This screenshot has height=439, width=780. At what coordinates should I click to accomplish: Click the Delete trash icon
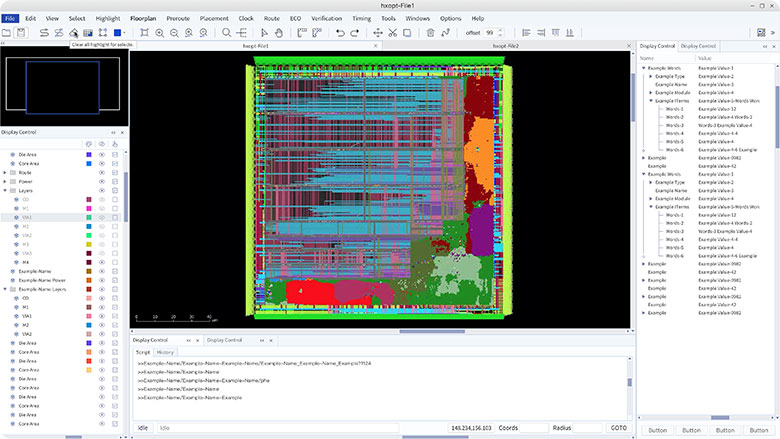click(x=430, y=33)
